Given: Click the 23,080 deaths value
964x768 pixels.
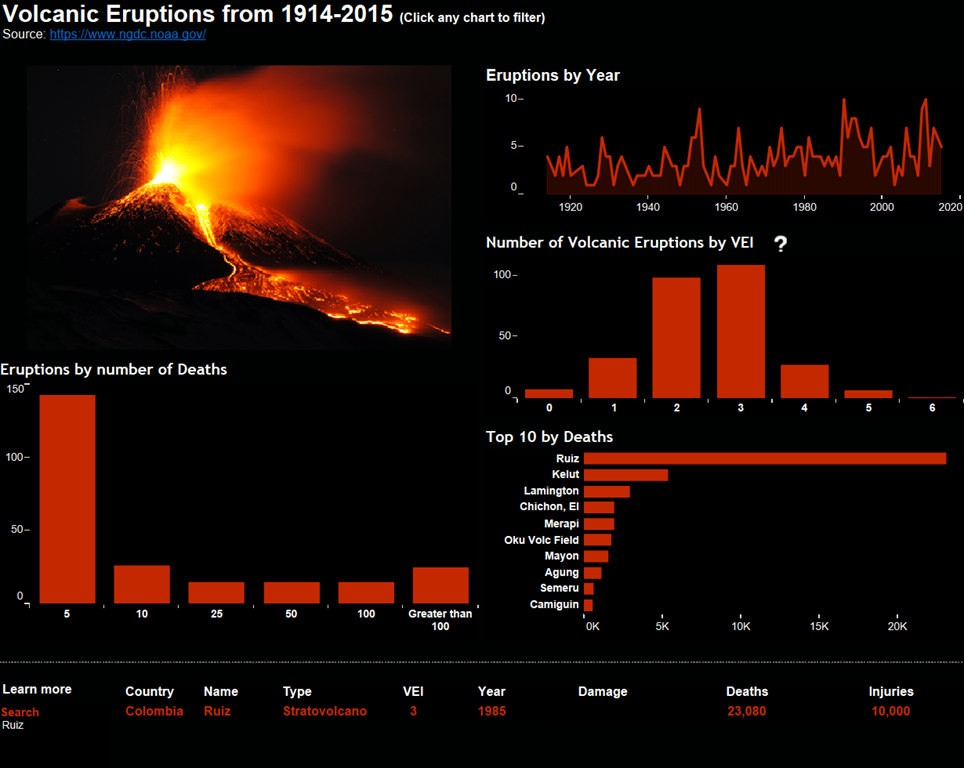Looking at the screenshot, I should click(747, 711).
